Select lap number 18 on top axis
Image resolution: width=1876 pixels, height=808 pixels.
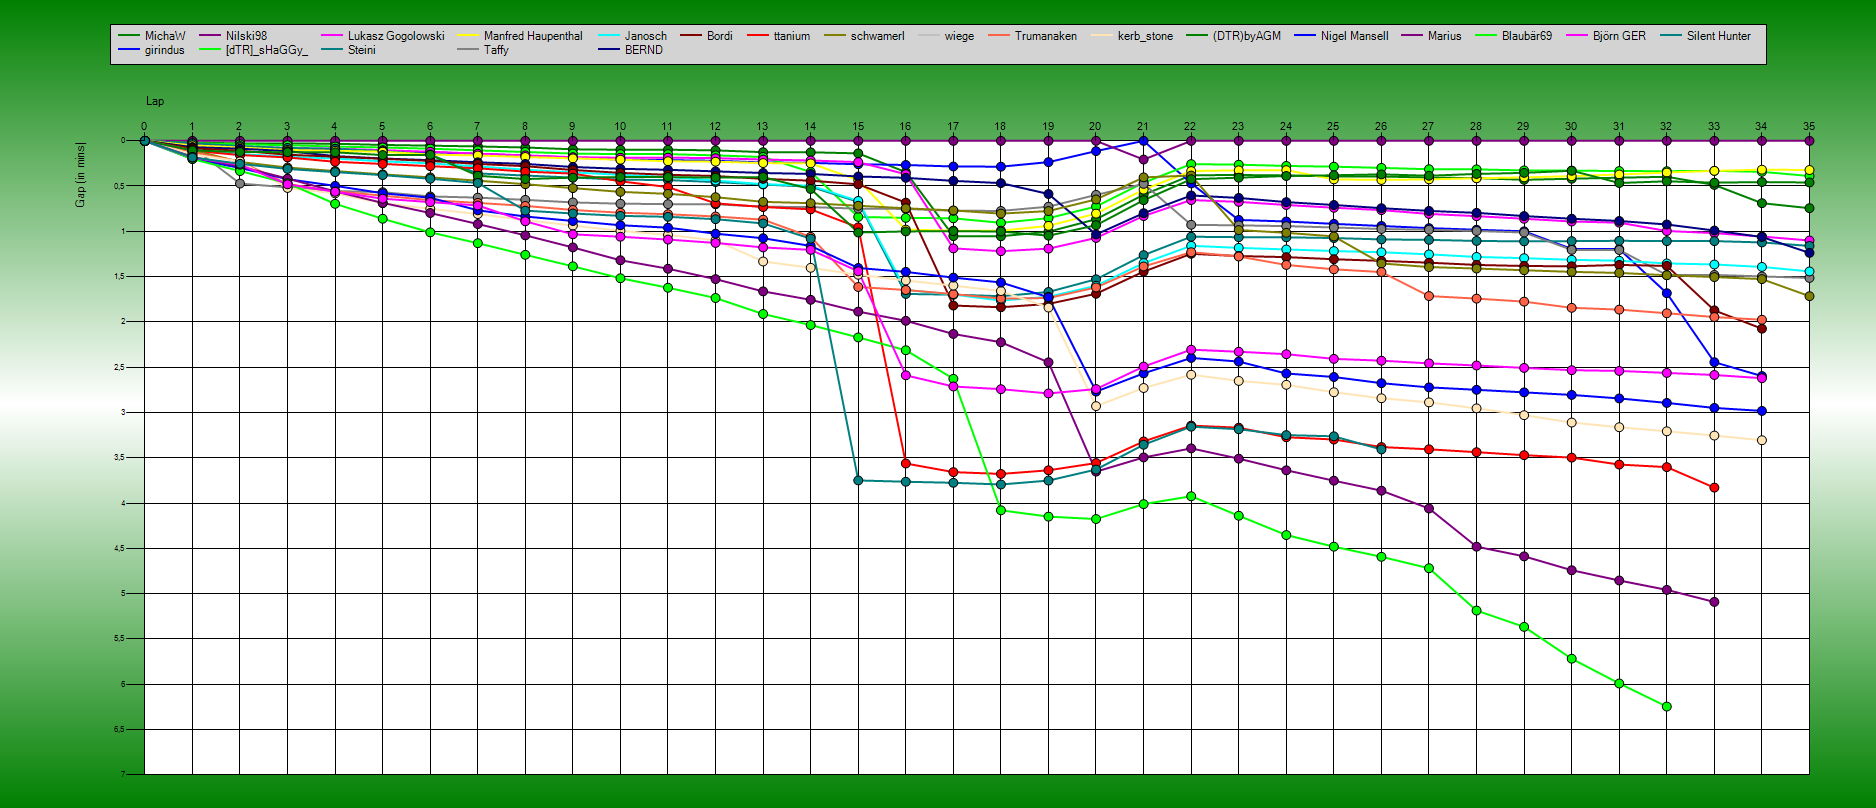pos(1000,127)
